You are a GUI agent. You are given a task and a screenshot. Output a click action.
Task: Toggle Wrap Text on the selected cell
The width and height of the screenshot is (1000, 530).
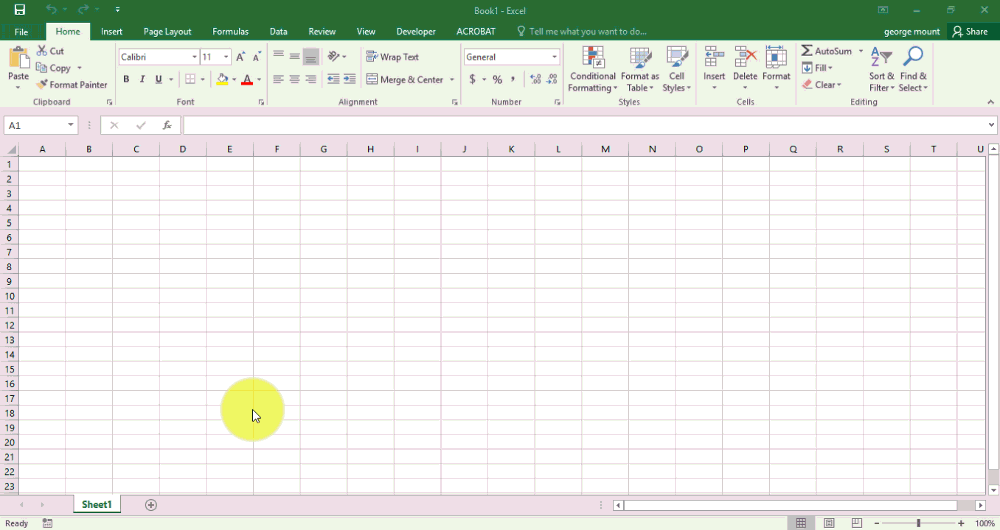point(392,57)
